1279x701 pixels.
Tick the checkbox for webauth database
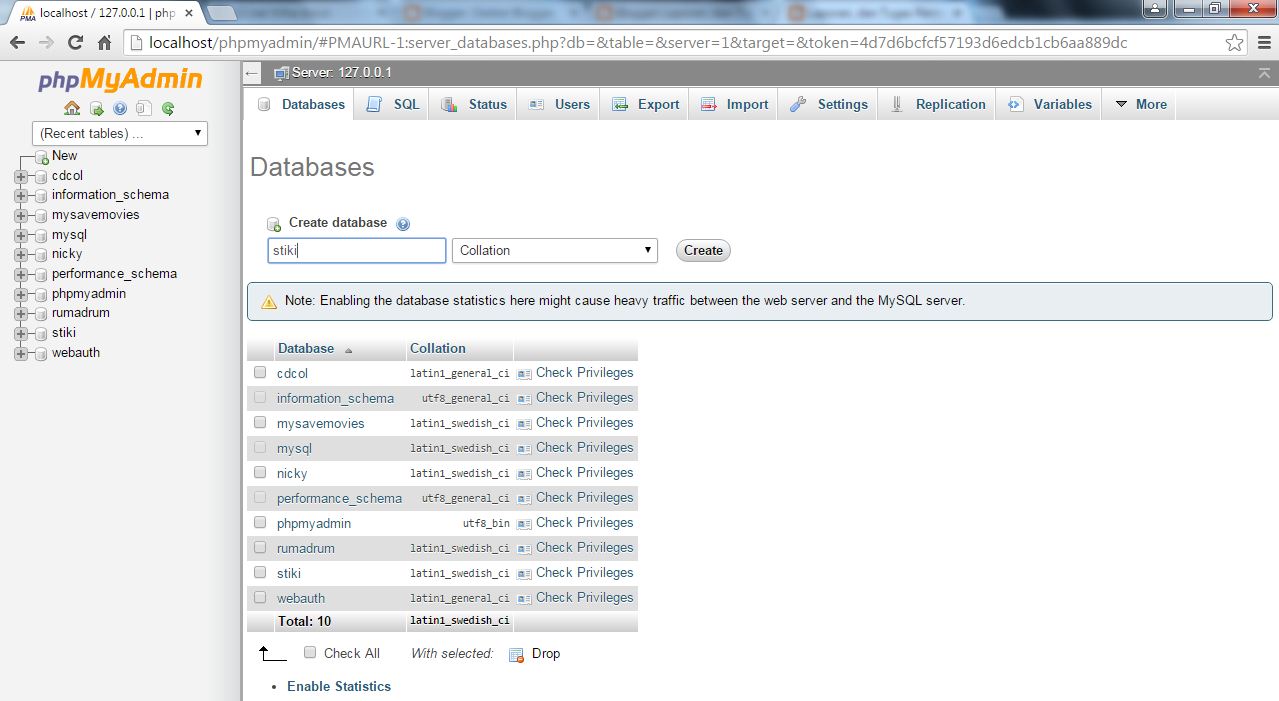(x=260, y=597)
